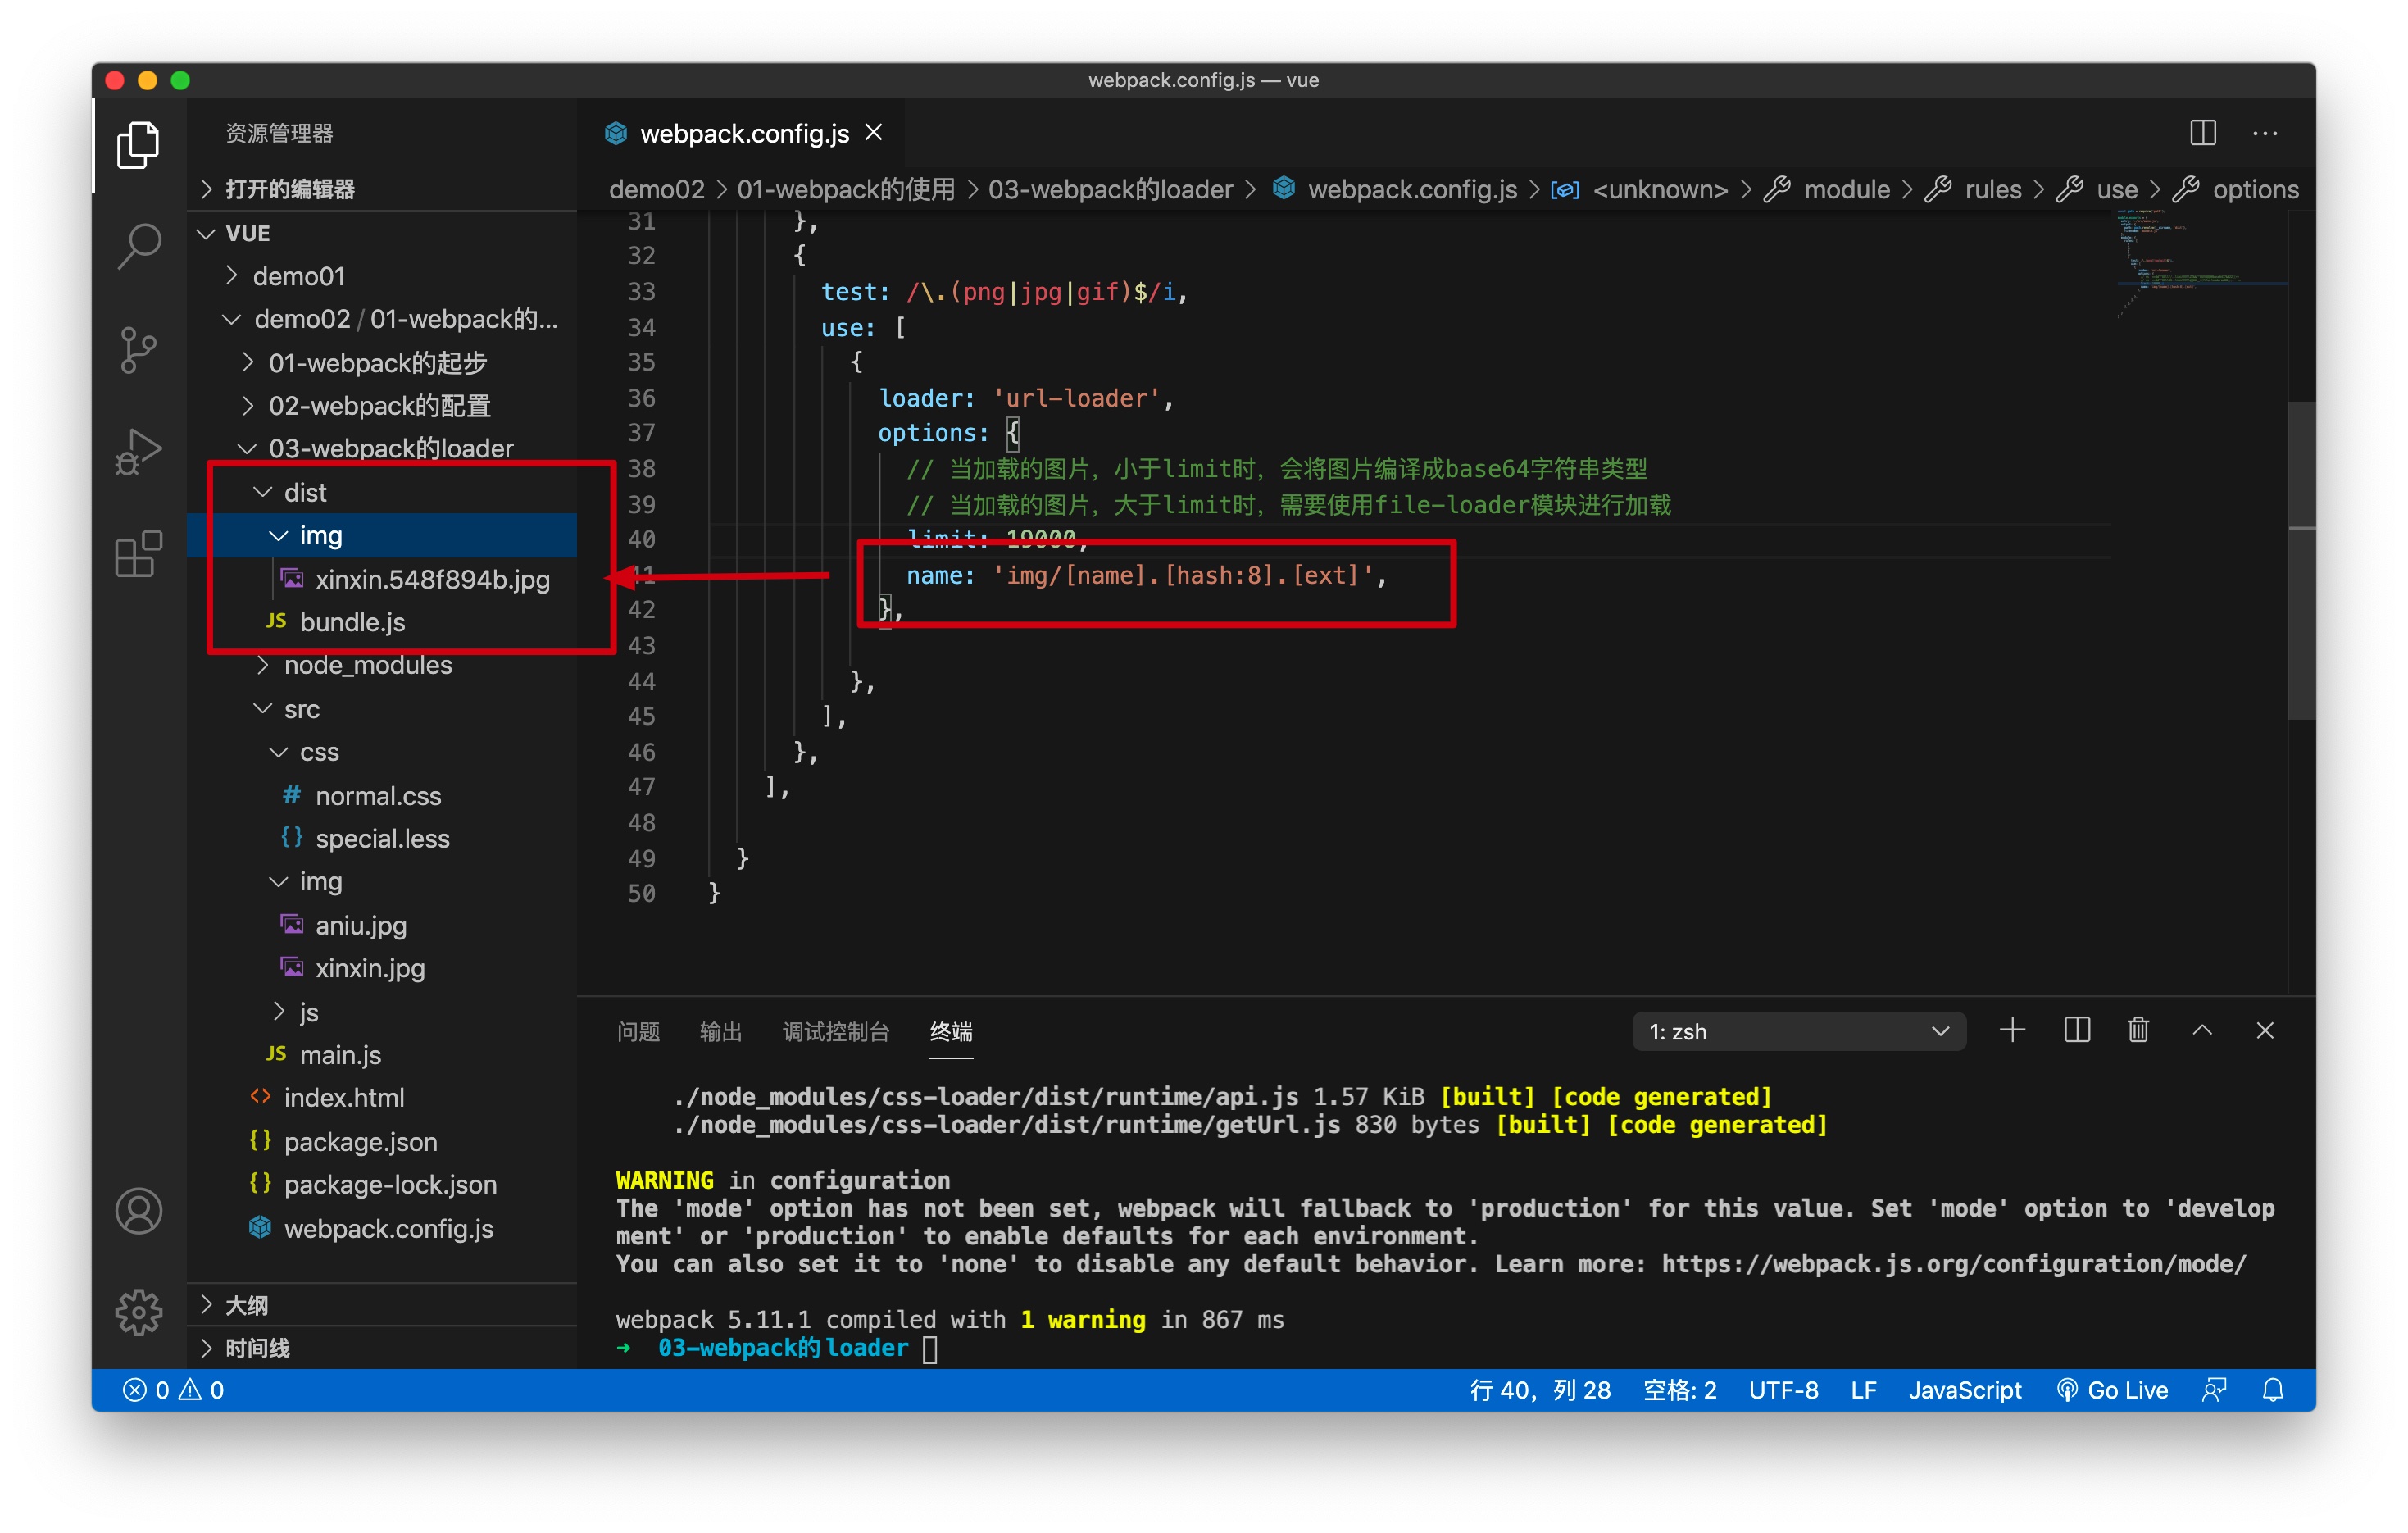2408x1533 pixels.
Task: Open the Manage gear settings icon
Action: click(x=139, y=1312)
